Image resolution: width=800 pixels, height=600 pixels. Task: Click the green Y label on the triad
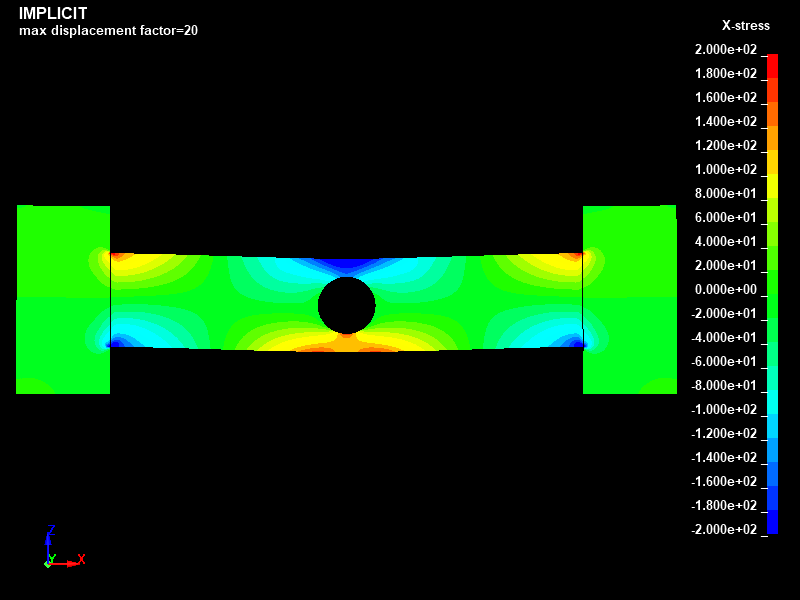coord(52,558)
